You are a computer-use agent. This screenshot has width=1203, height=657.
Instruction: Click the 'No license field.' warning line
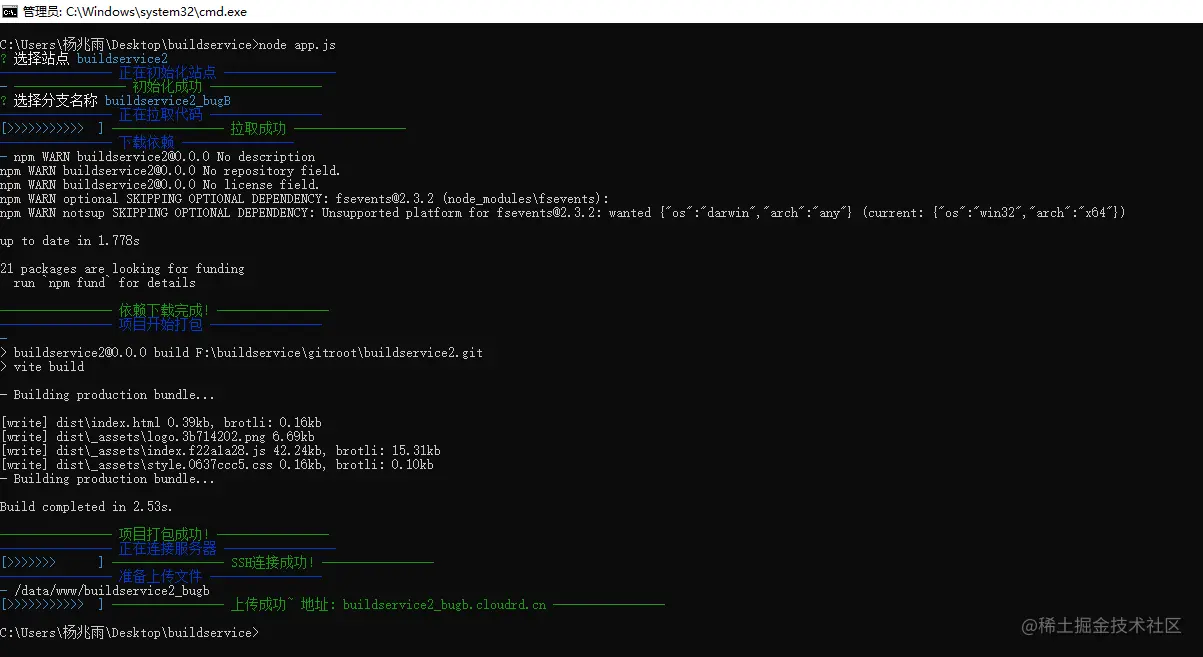click(160, 185)
